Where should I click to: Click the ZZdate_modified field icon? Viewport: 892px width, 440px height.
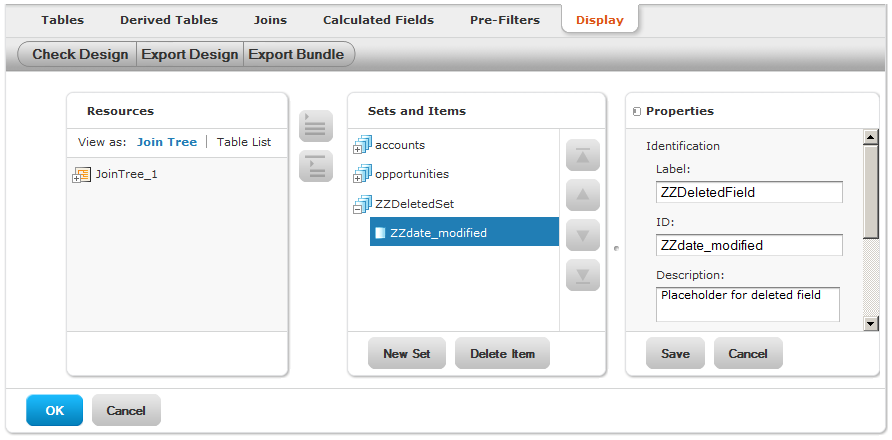point(380,233)
